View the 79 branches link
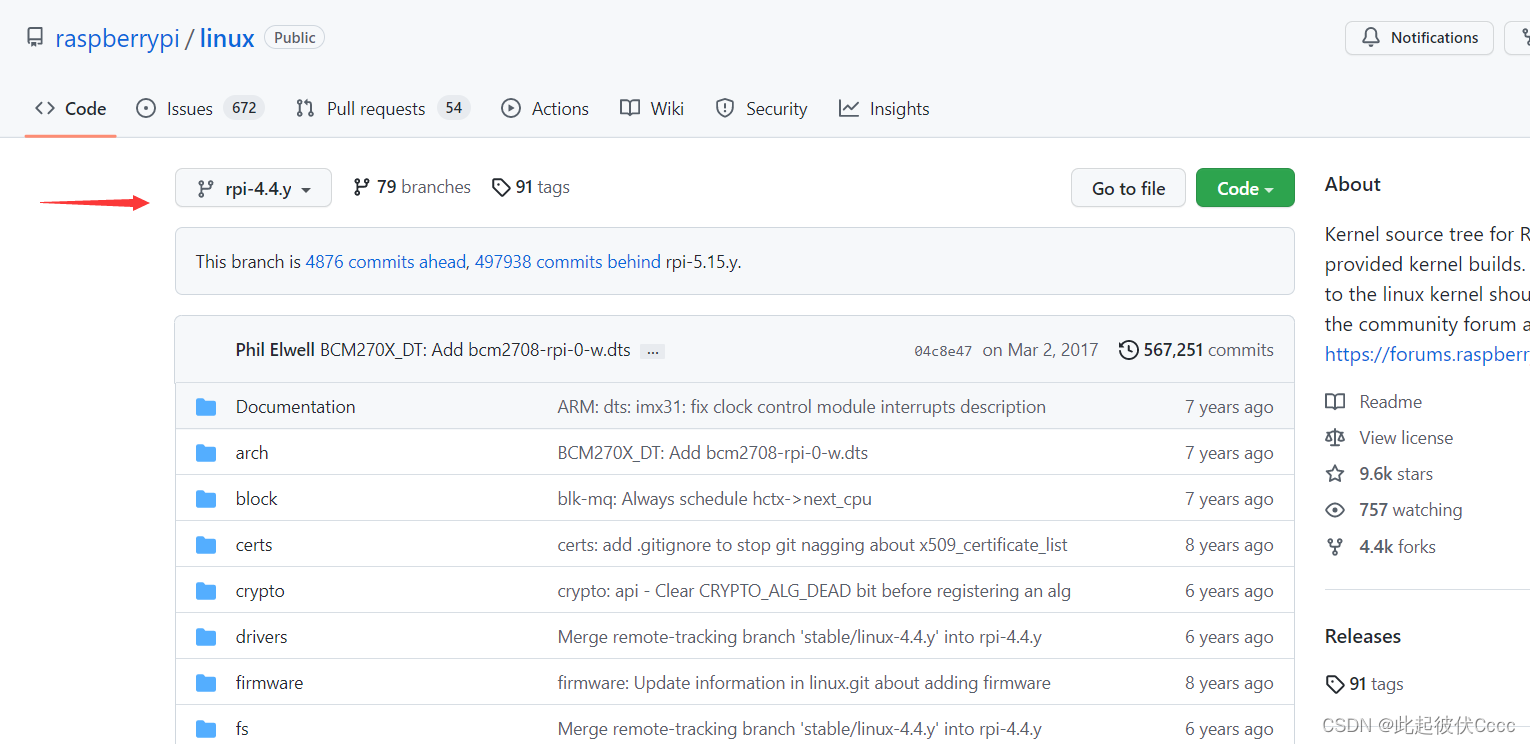Viewport: 1530px width, 744px height. coord(412,187)
